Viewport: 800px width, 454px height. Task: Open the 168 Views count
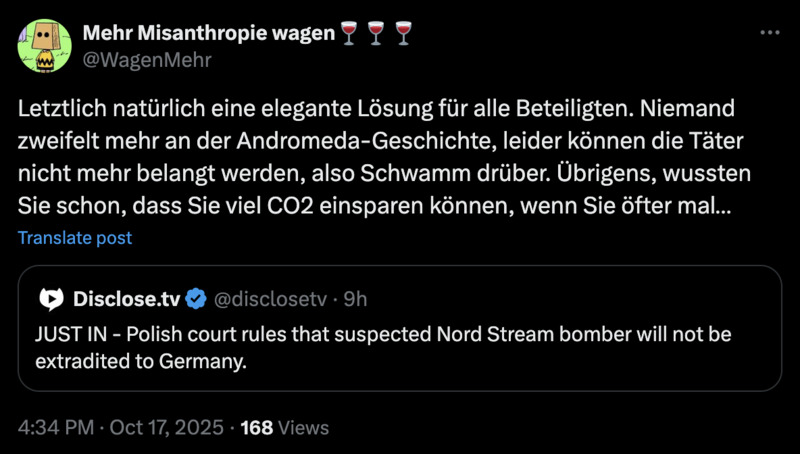[x=285, y=428]
